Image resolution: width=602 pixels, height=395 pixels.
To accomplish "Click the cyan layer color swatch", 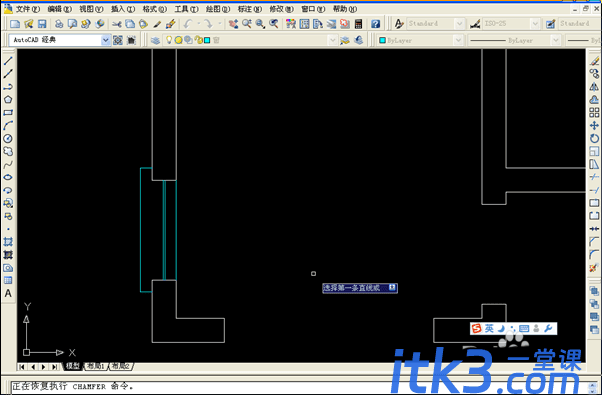I will (x=207, y=40).
